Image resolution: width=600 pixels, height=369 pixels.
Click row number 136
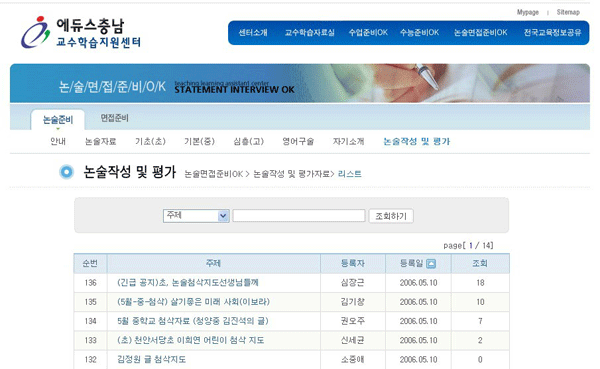pos(90,283)
